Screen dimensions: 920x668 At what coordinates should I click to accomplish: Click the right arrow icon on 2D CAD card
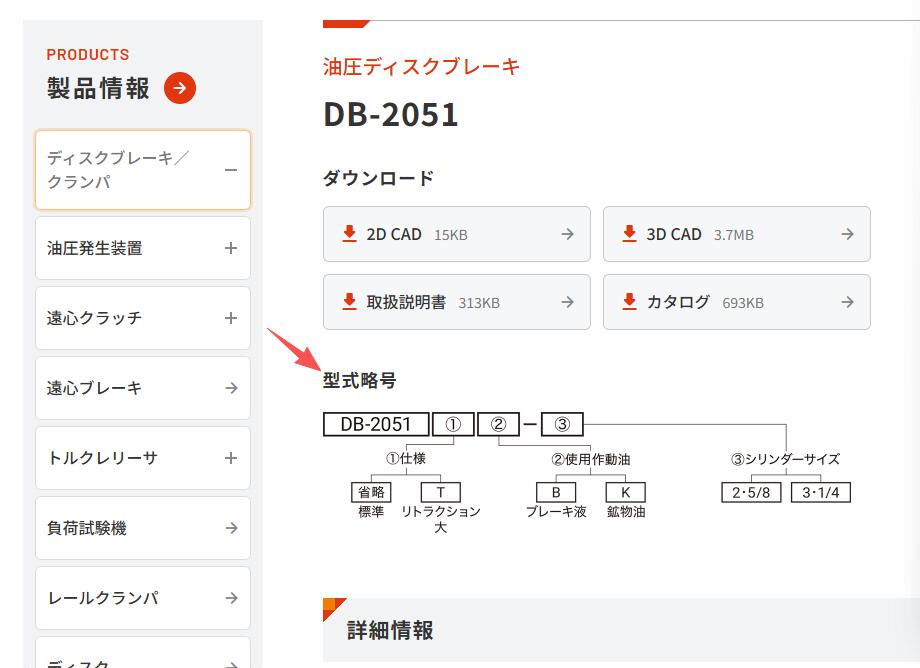(x=567, y=234)
